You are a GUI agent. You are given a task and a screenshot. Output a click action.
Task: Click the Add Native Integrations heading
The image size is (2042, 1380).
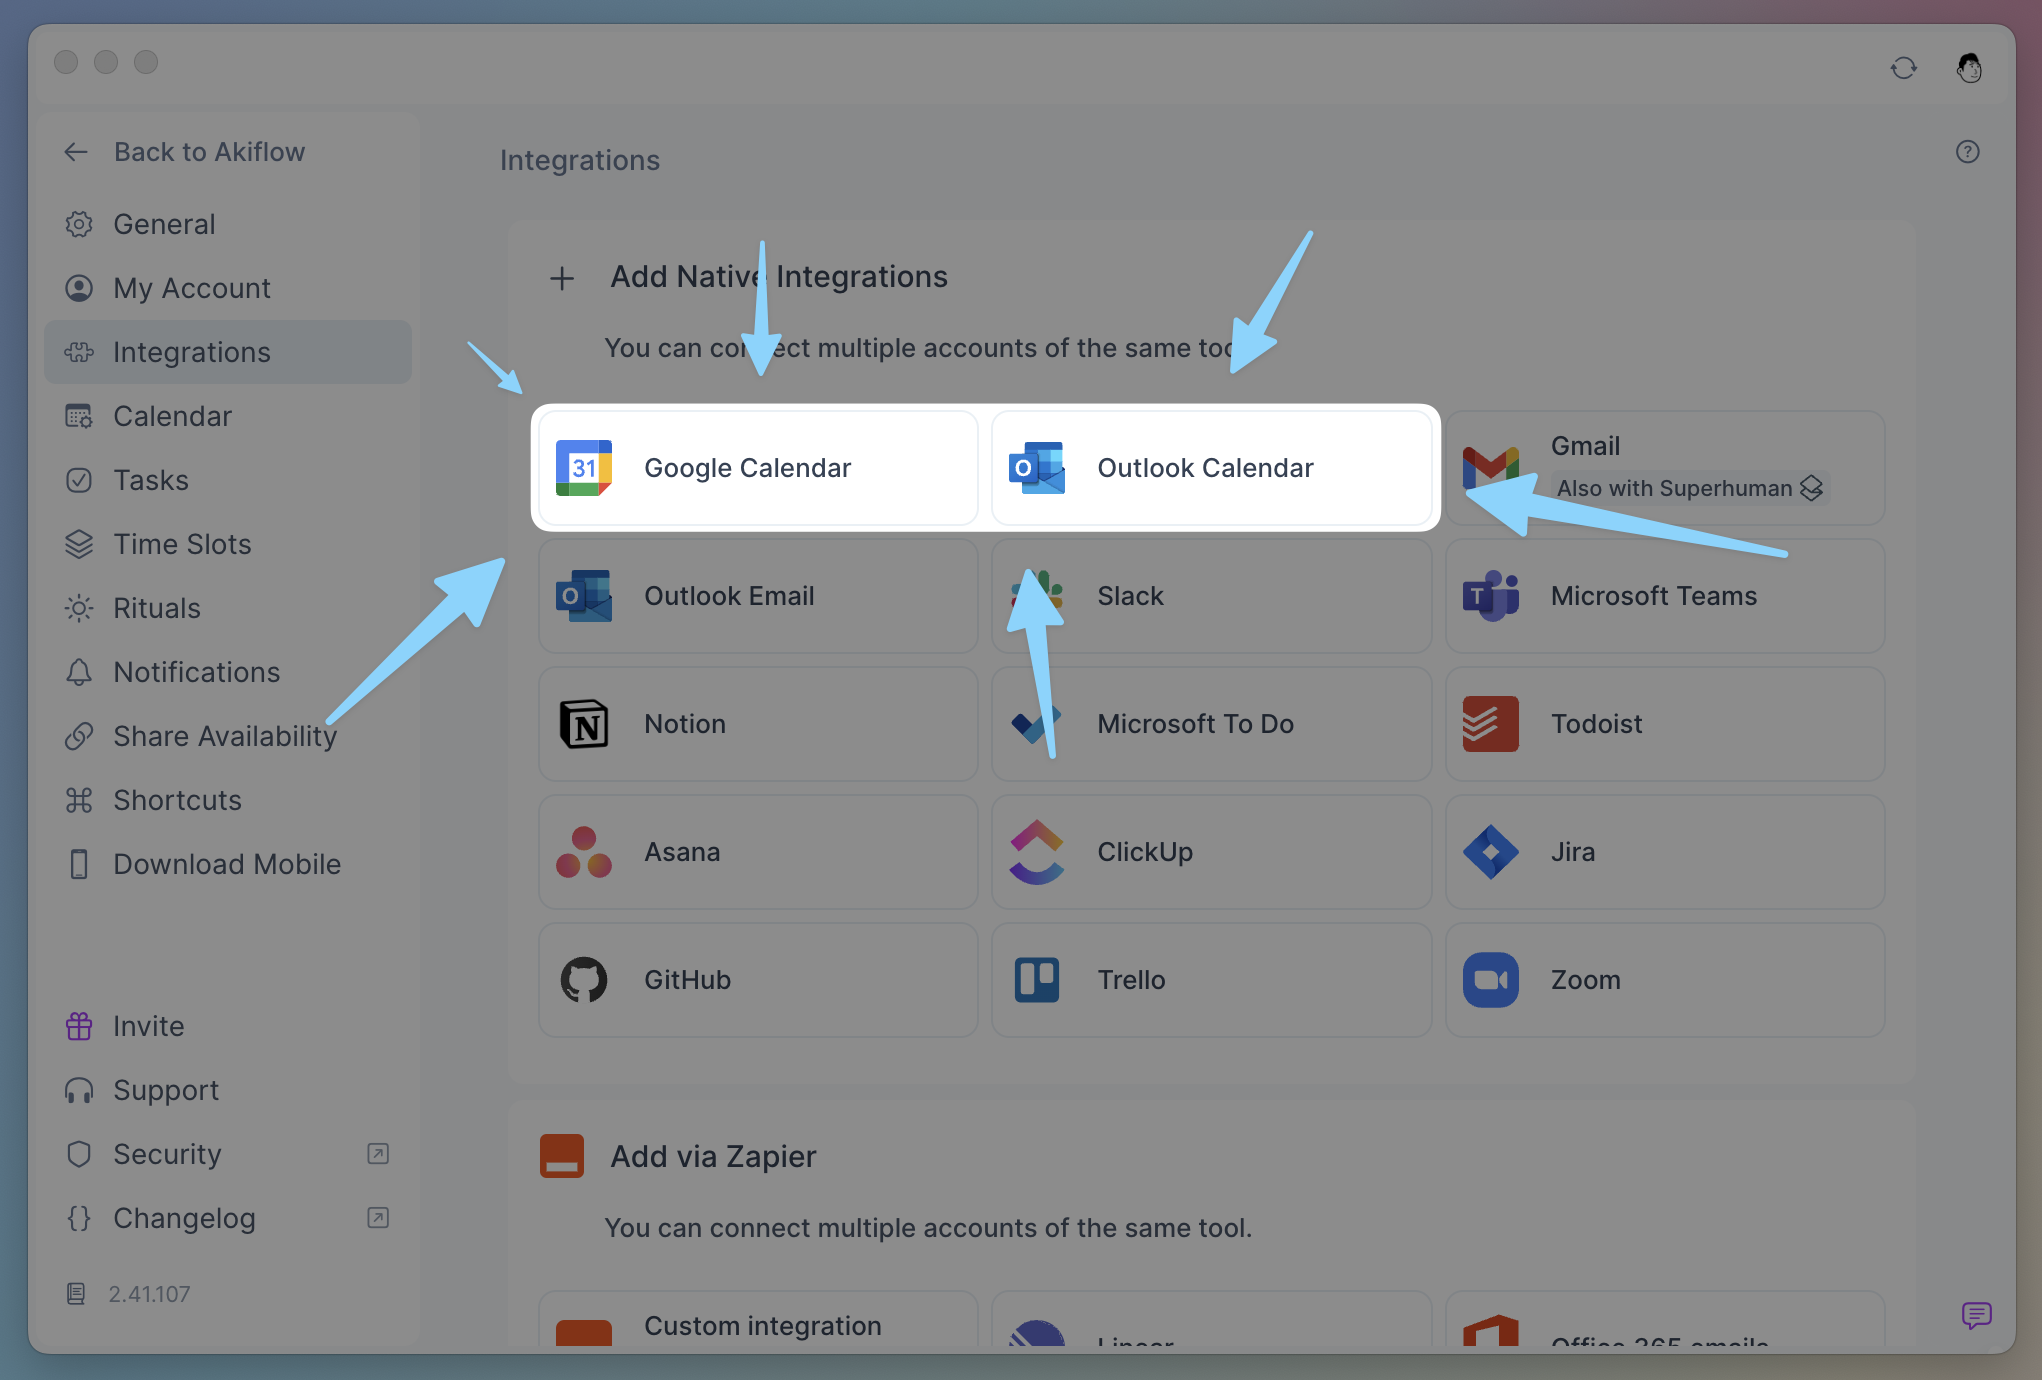[779, 277]
